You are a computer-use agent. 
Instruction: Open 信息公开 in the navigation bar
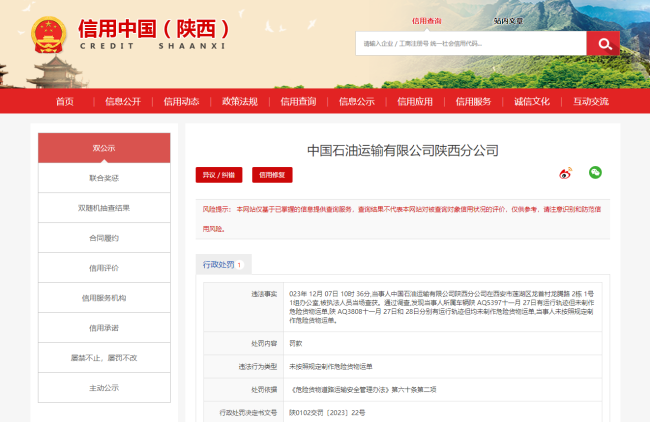[x=123, y=102]
